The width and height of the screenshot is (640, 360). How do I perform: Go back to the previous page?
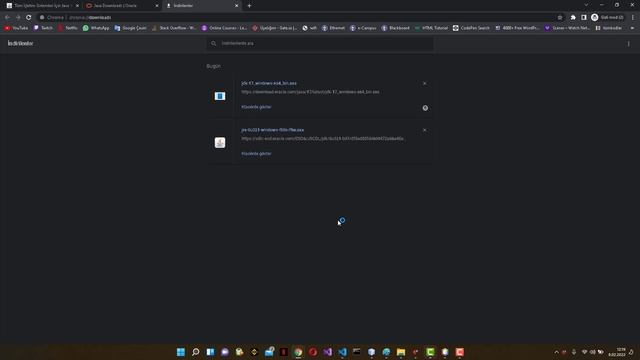[7, 18]
